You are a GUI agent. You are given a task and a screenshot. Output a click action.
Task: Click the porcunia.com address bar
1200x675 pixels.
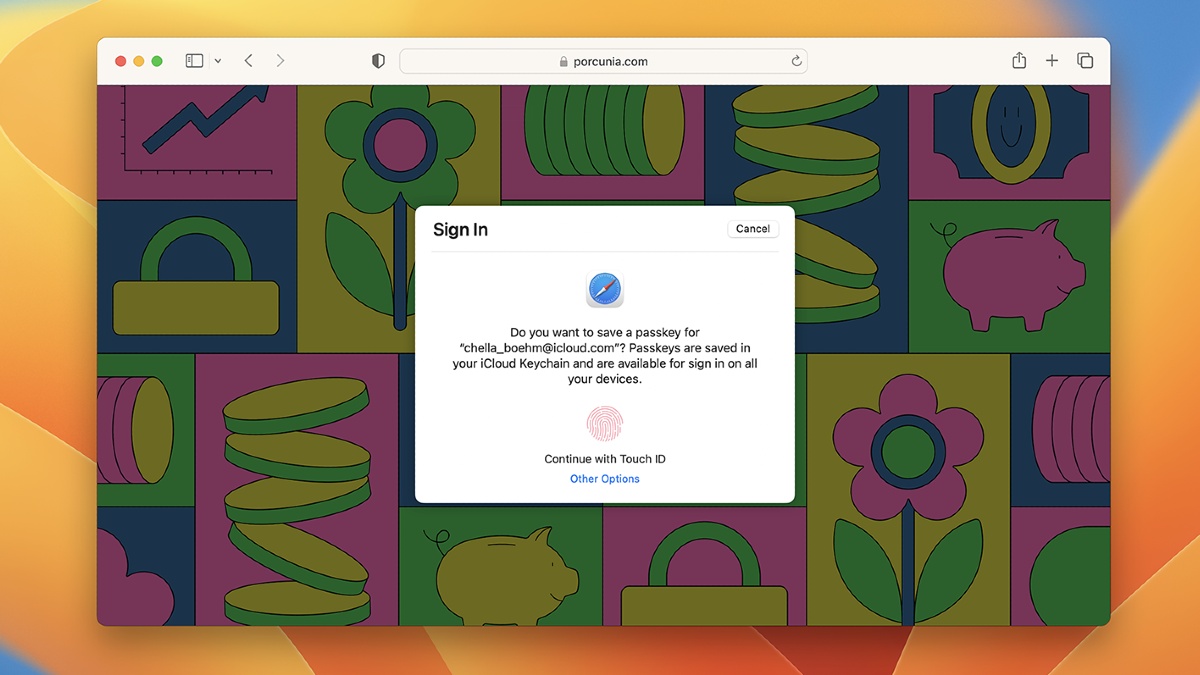pos(603,61)
